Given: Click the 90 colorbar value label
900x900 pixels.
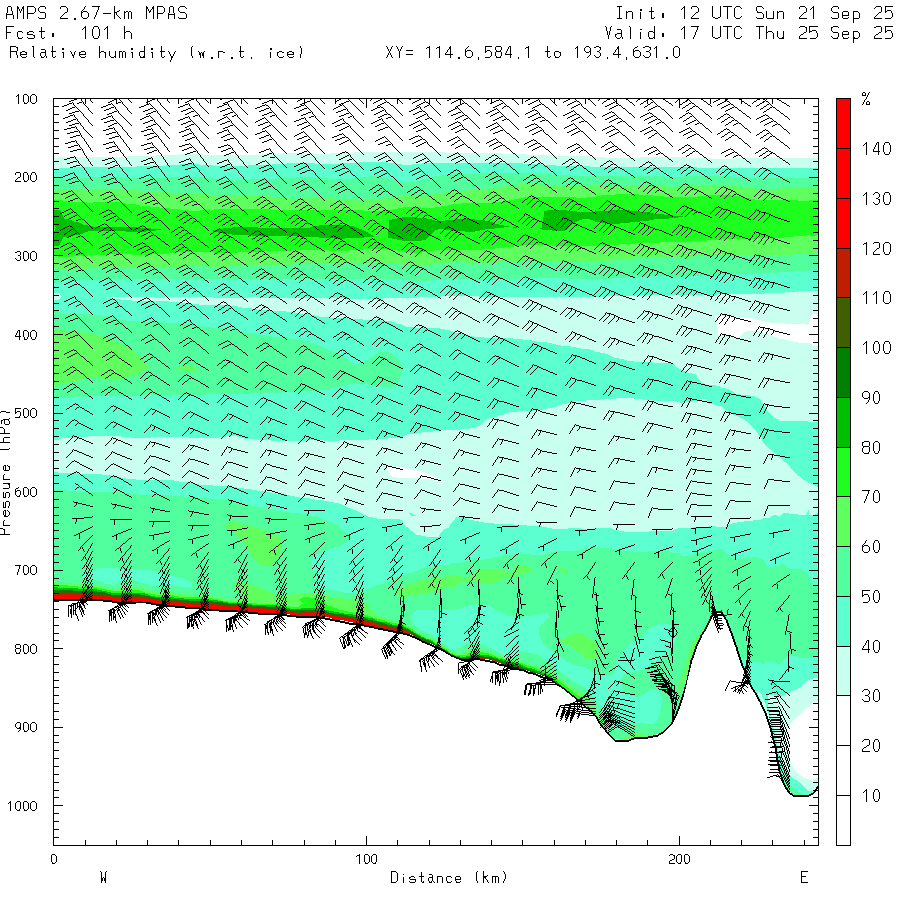Looking at the screenshot, I should [871, 398].
